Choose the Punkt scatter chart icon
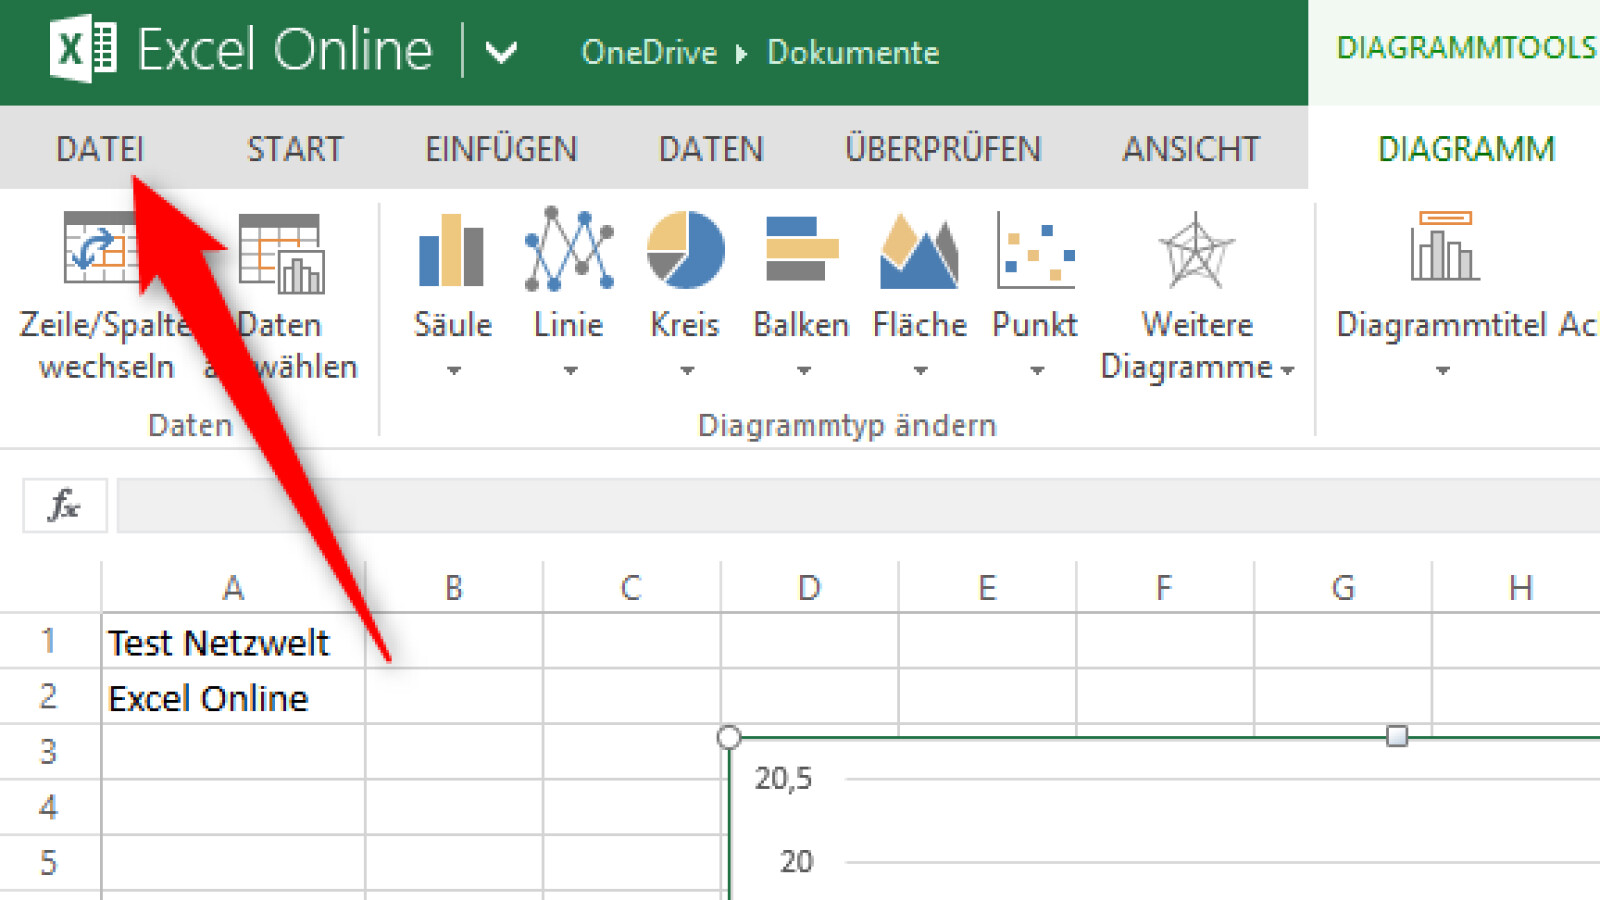The image size is (1600, 900). (1035, 249)
